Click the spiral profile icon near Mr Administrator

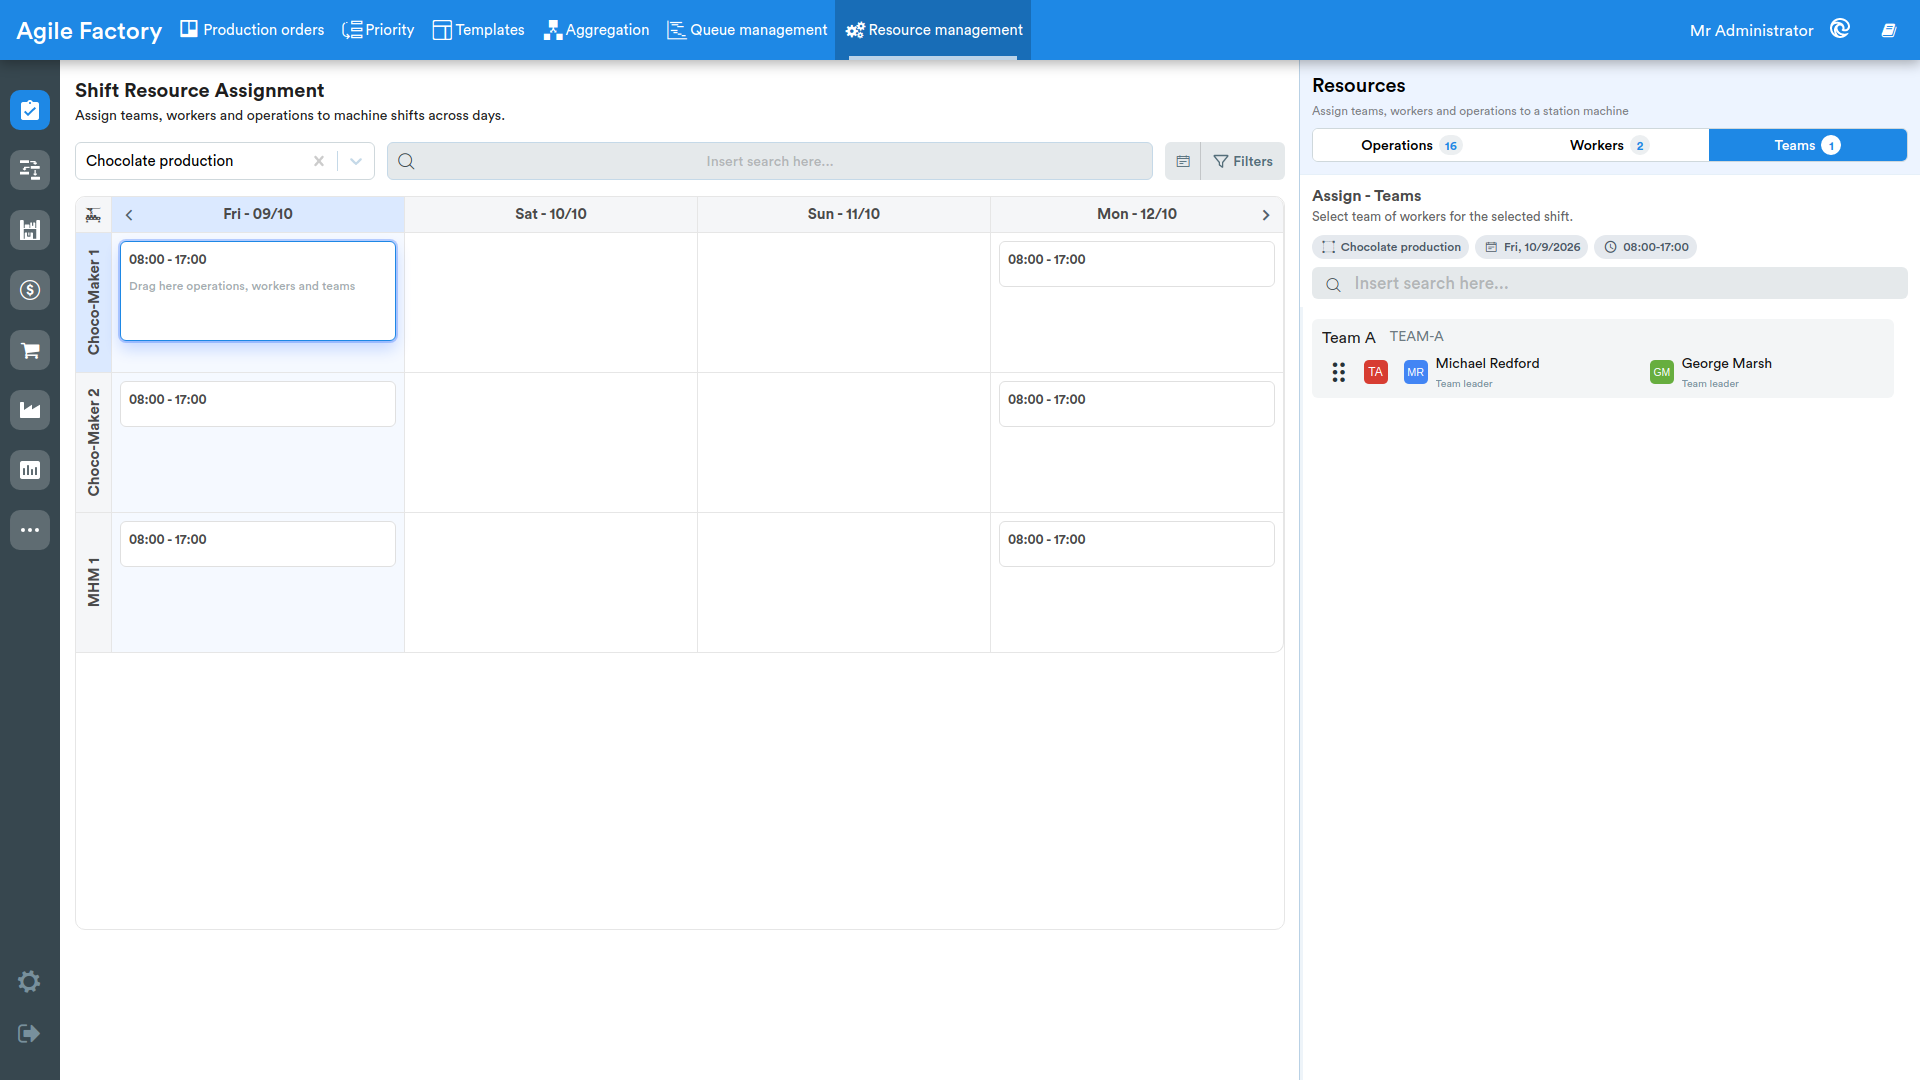click(x=1840, y=29)
